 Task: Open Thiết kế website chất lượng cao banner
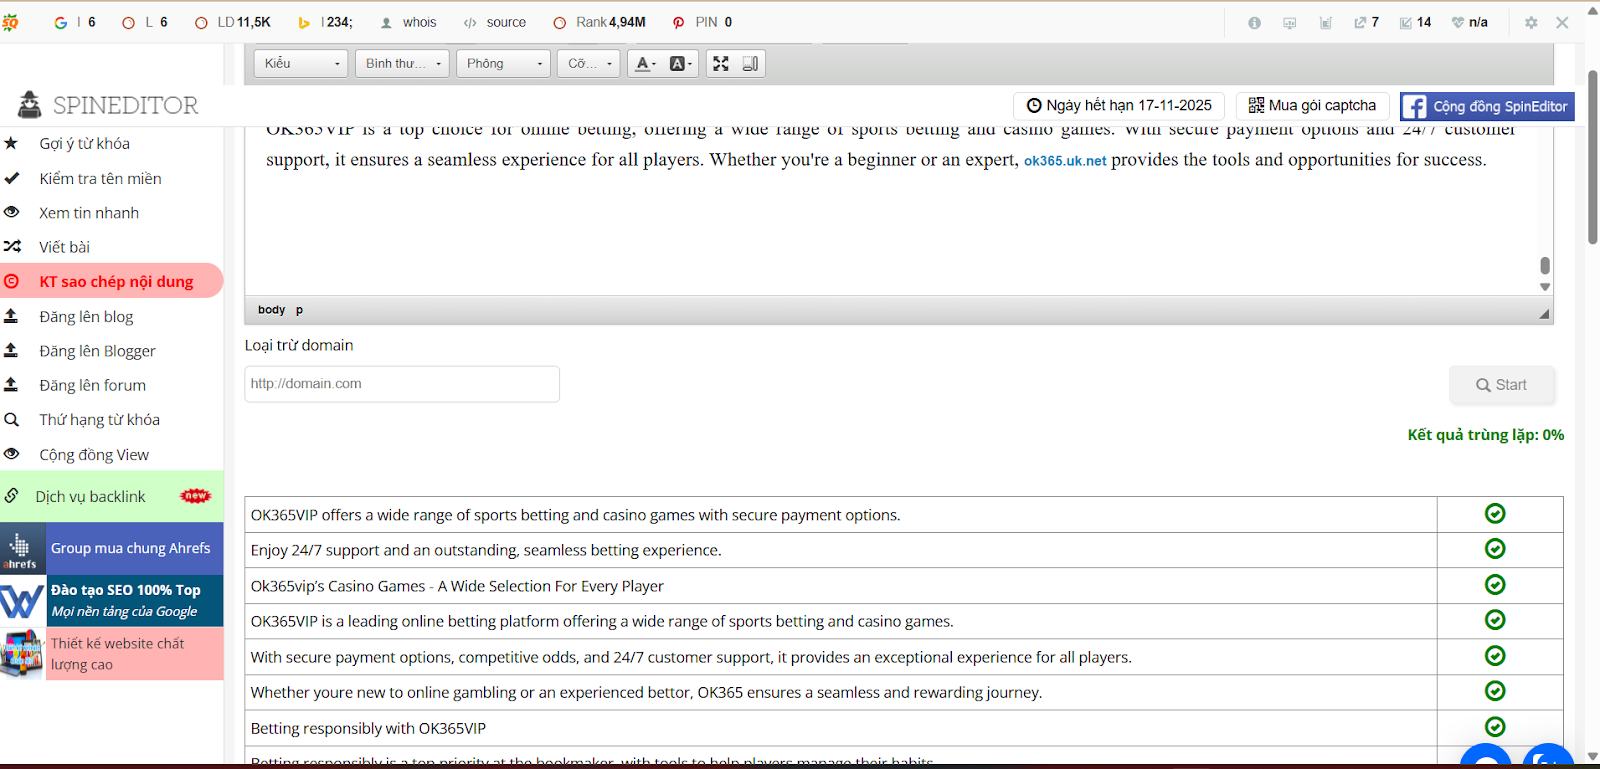[x=111, y=654]
